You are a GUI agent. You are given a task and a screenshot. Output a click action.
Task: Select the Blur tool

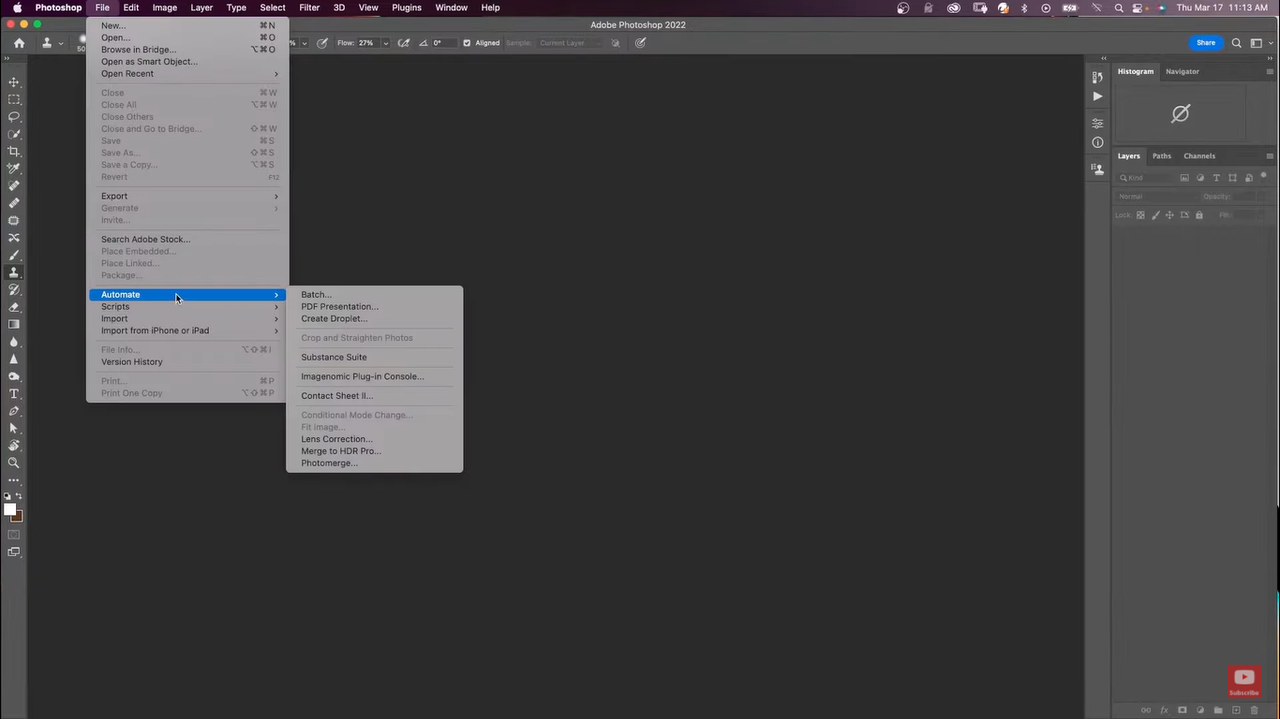pyautogui.click(x=14, y=342)
